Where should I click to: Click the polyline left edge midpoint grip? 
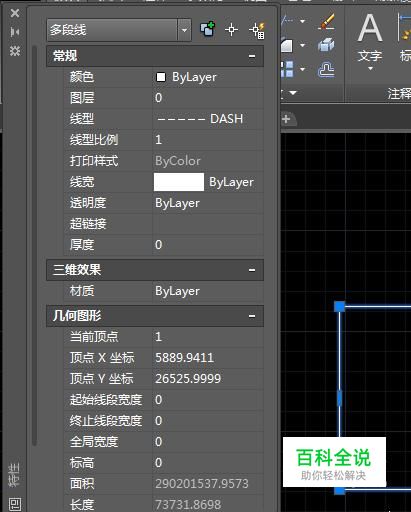(x=340, y=398)
